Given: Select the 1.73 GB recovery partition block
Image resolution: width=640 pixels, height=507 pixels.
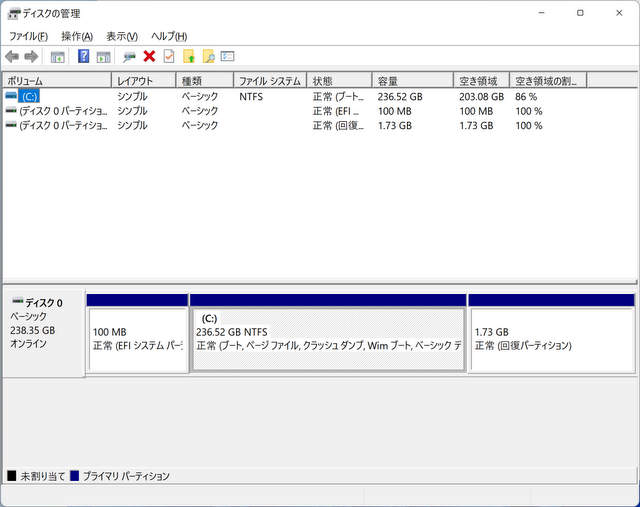Looking at the screenshot, I should [551, 339].
